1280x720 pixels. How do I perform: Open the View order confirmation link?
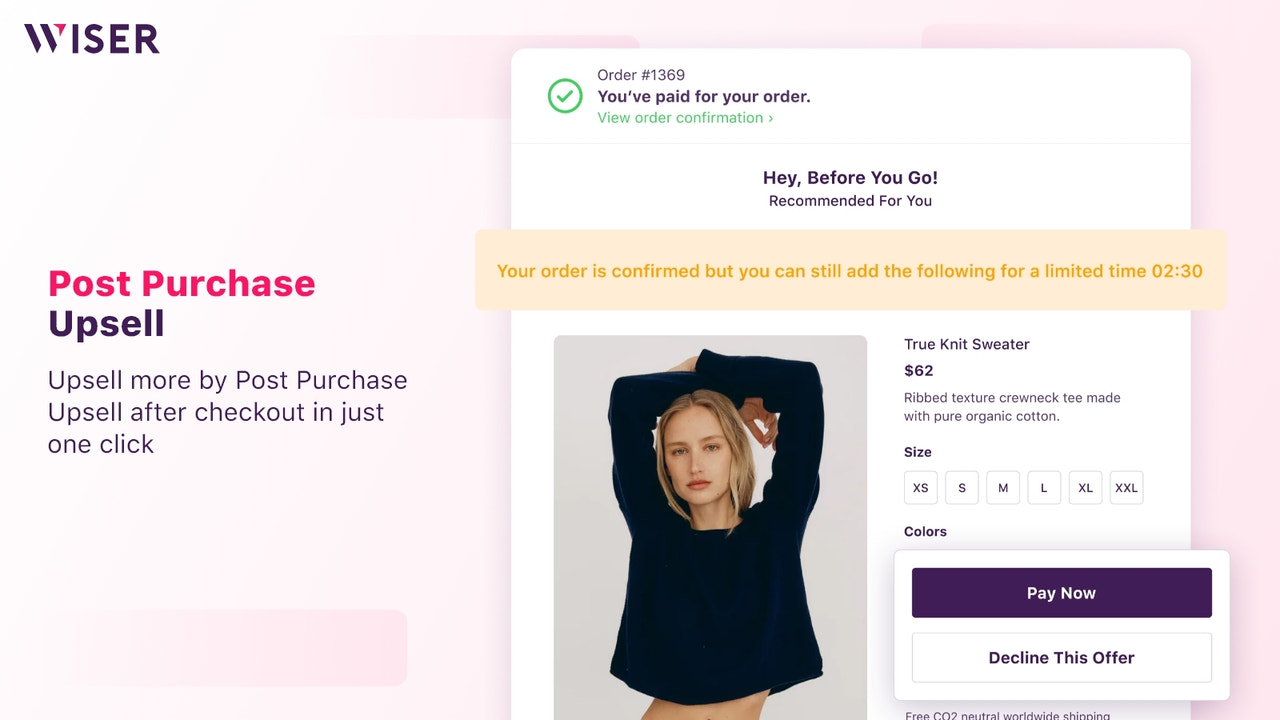pos(678,117)
